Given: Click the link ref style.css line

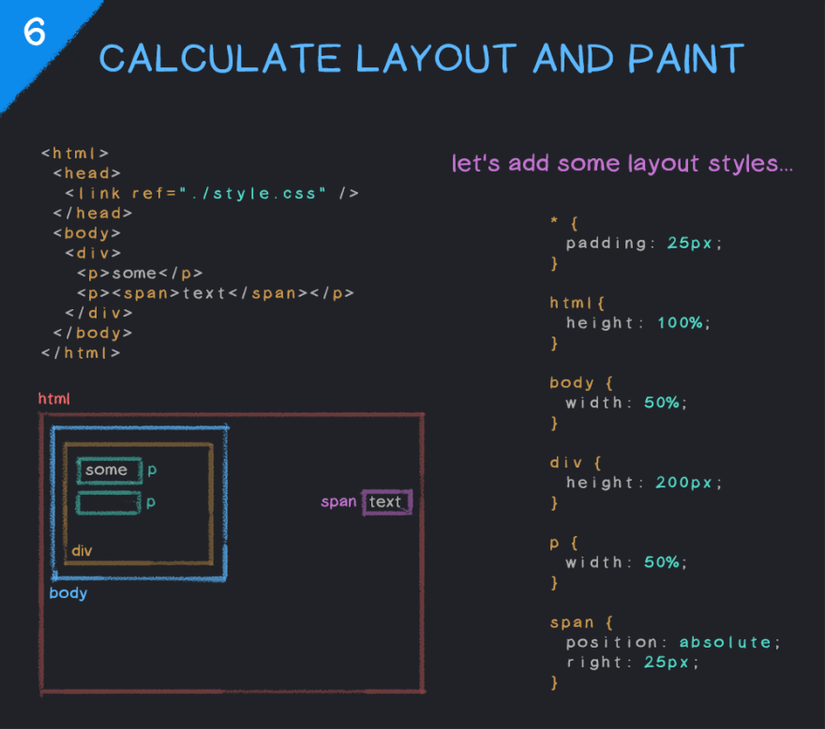Looking at the screenshot, I should pyautogui.click(x=212, y=193).
